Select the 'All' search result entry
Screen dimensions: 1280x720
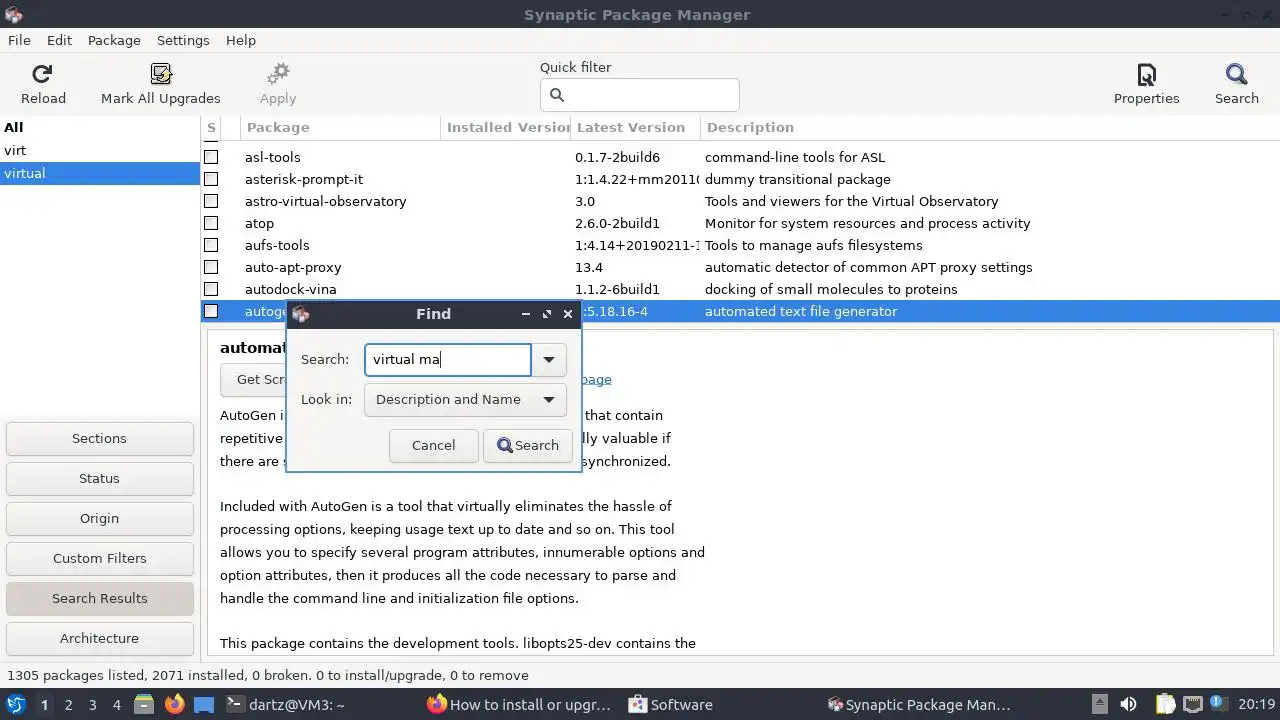point(100,127)
